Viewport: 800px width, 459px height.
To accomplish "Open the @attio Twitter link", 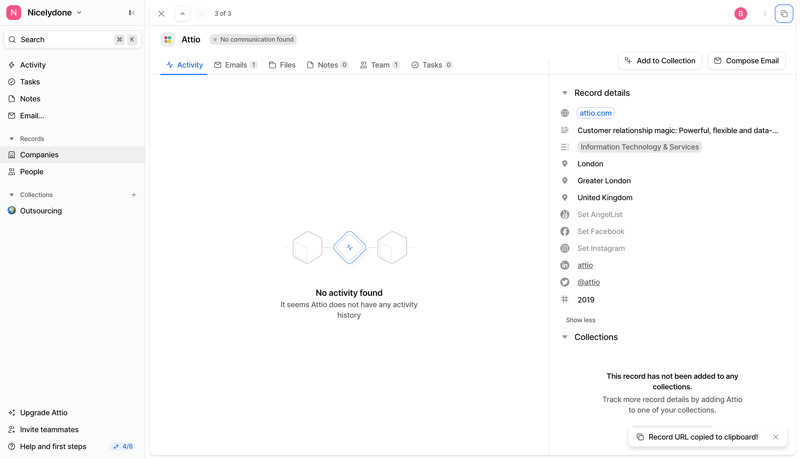I will [x=588, y=282].
